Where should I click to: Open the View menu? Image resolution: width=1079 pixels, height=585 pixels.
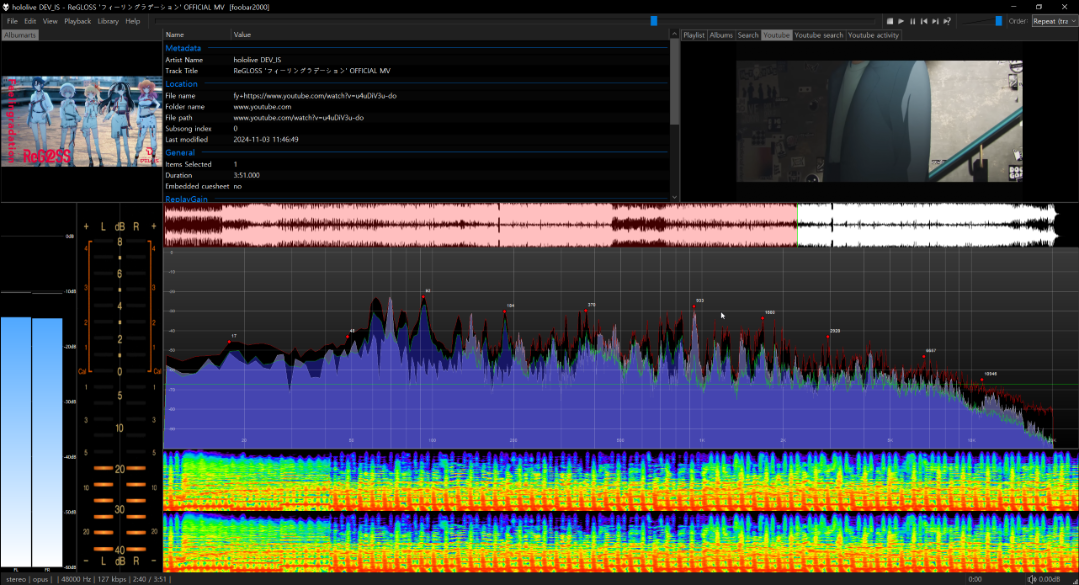[x=50, y=21]
